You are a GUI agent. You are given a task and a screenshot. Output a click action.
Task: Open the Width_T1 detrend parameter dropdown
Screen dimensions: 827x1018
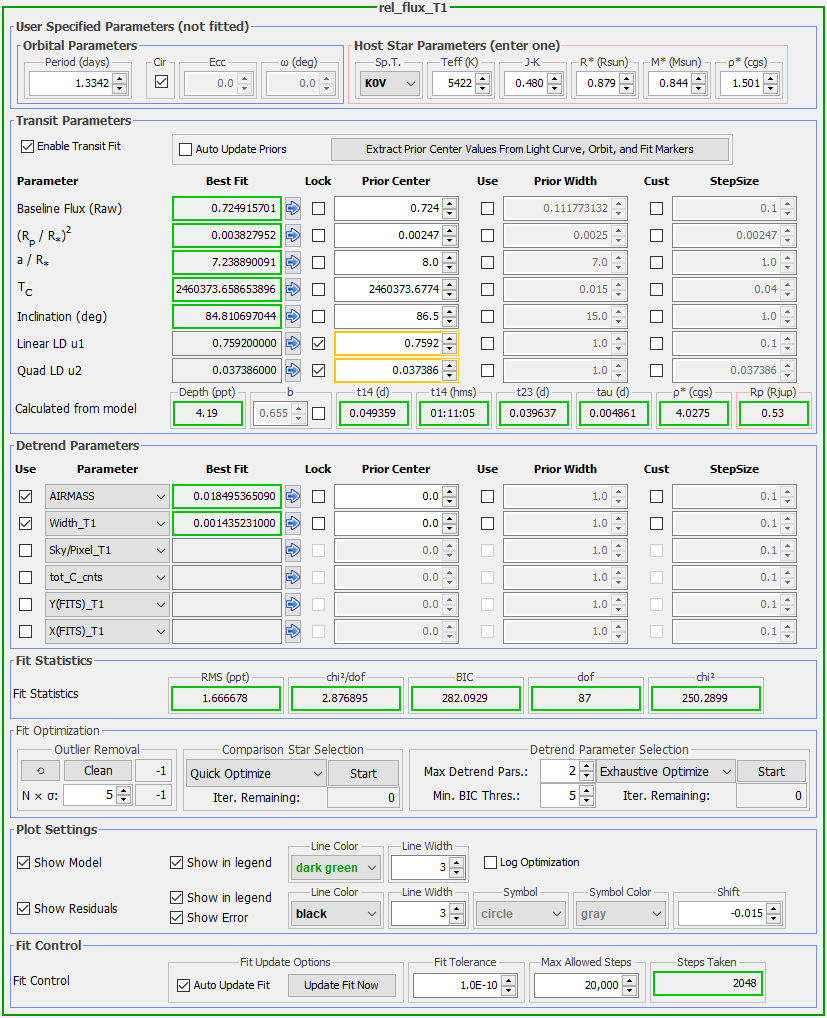pyautogui.click(x=107, y=523)
